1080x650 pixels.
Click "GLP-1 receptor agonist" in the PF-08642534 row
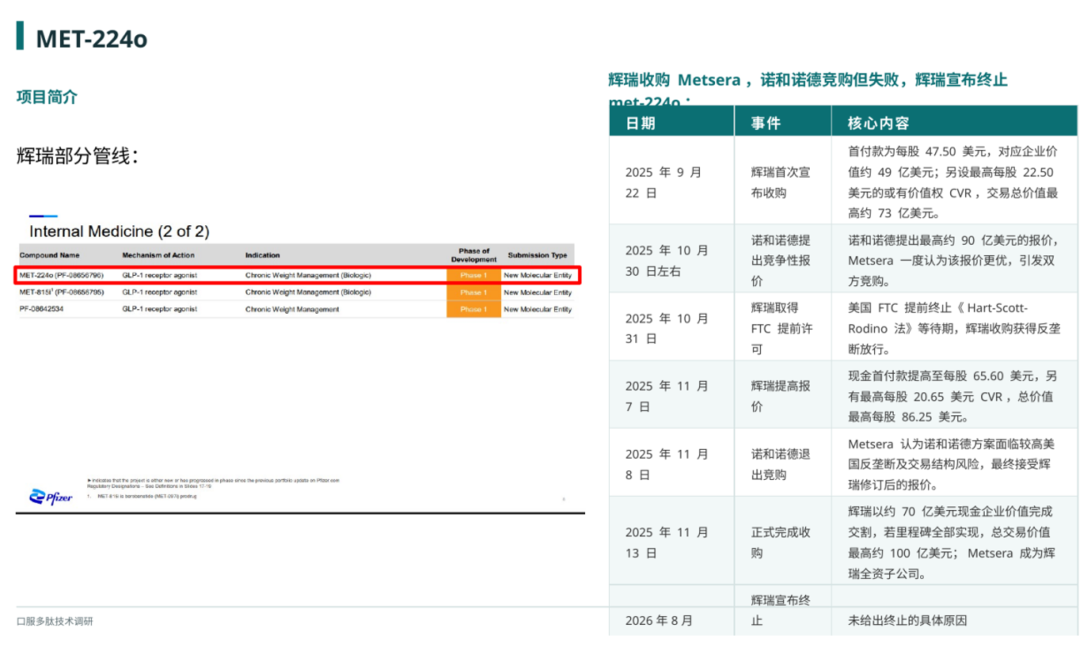(x=159, y=310)
